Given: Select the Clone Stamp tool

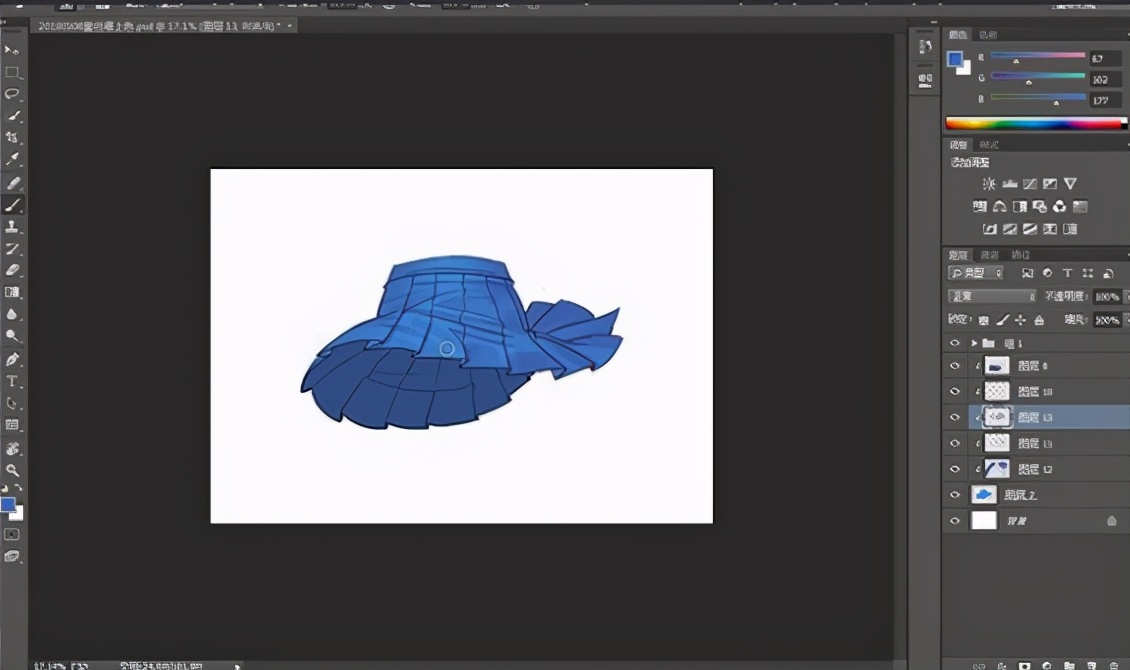Looking at the screenshot, I should pos(12,227).
